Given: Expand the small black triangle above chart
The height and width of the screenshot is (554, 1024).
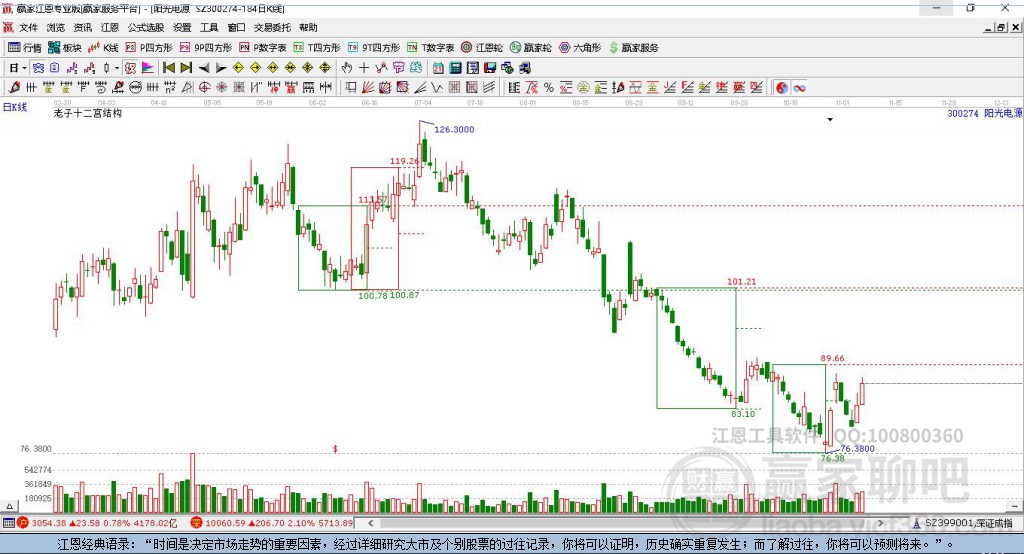Looking at the screenshot, I should coord(830,120).
